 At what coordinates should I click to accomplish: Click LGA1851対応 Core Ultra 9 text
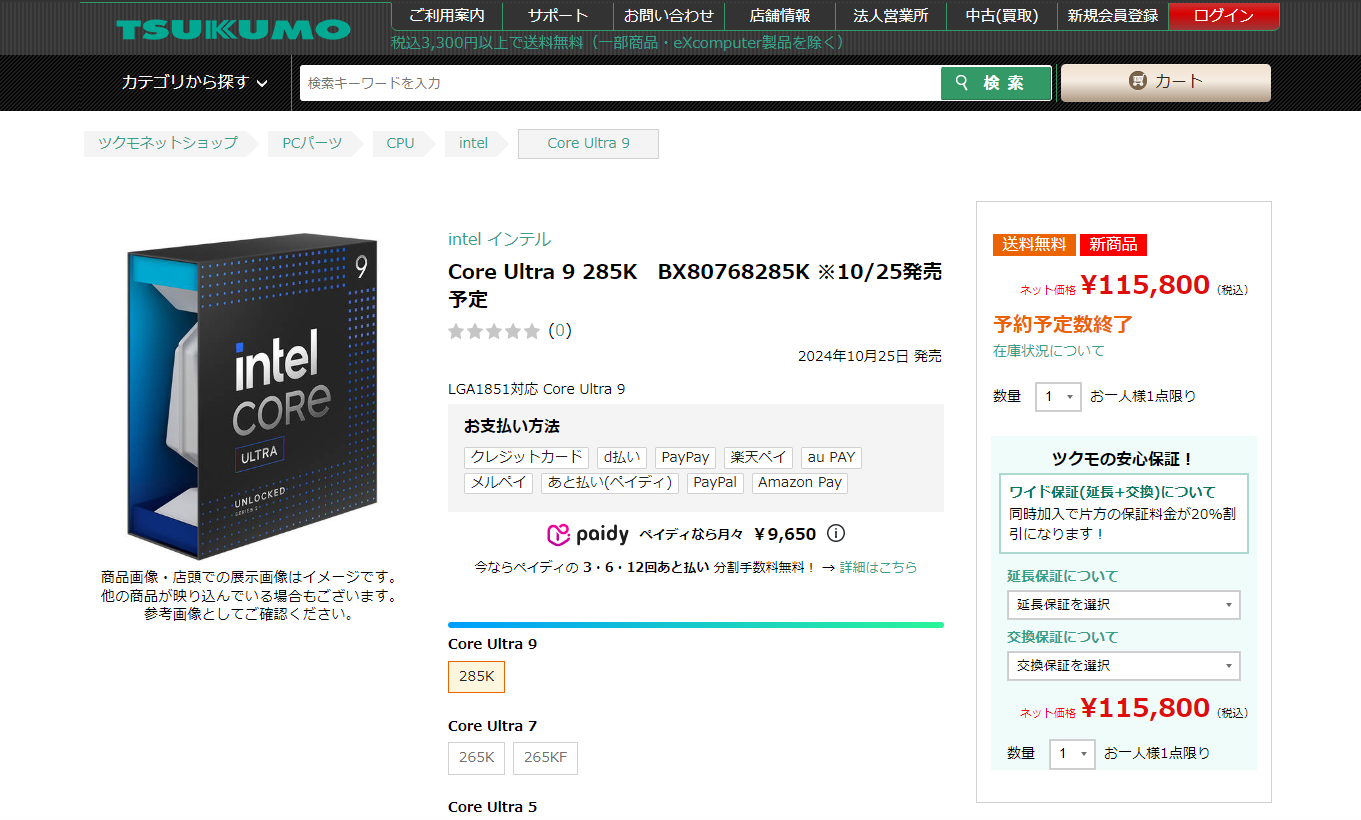click(x=536, y=389)
